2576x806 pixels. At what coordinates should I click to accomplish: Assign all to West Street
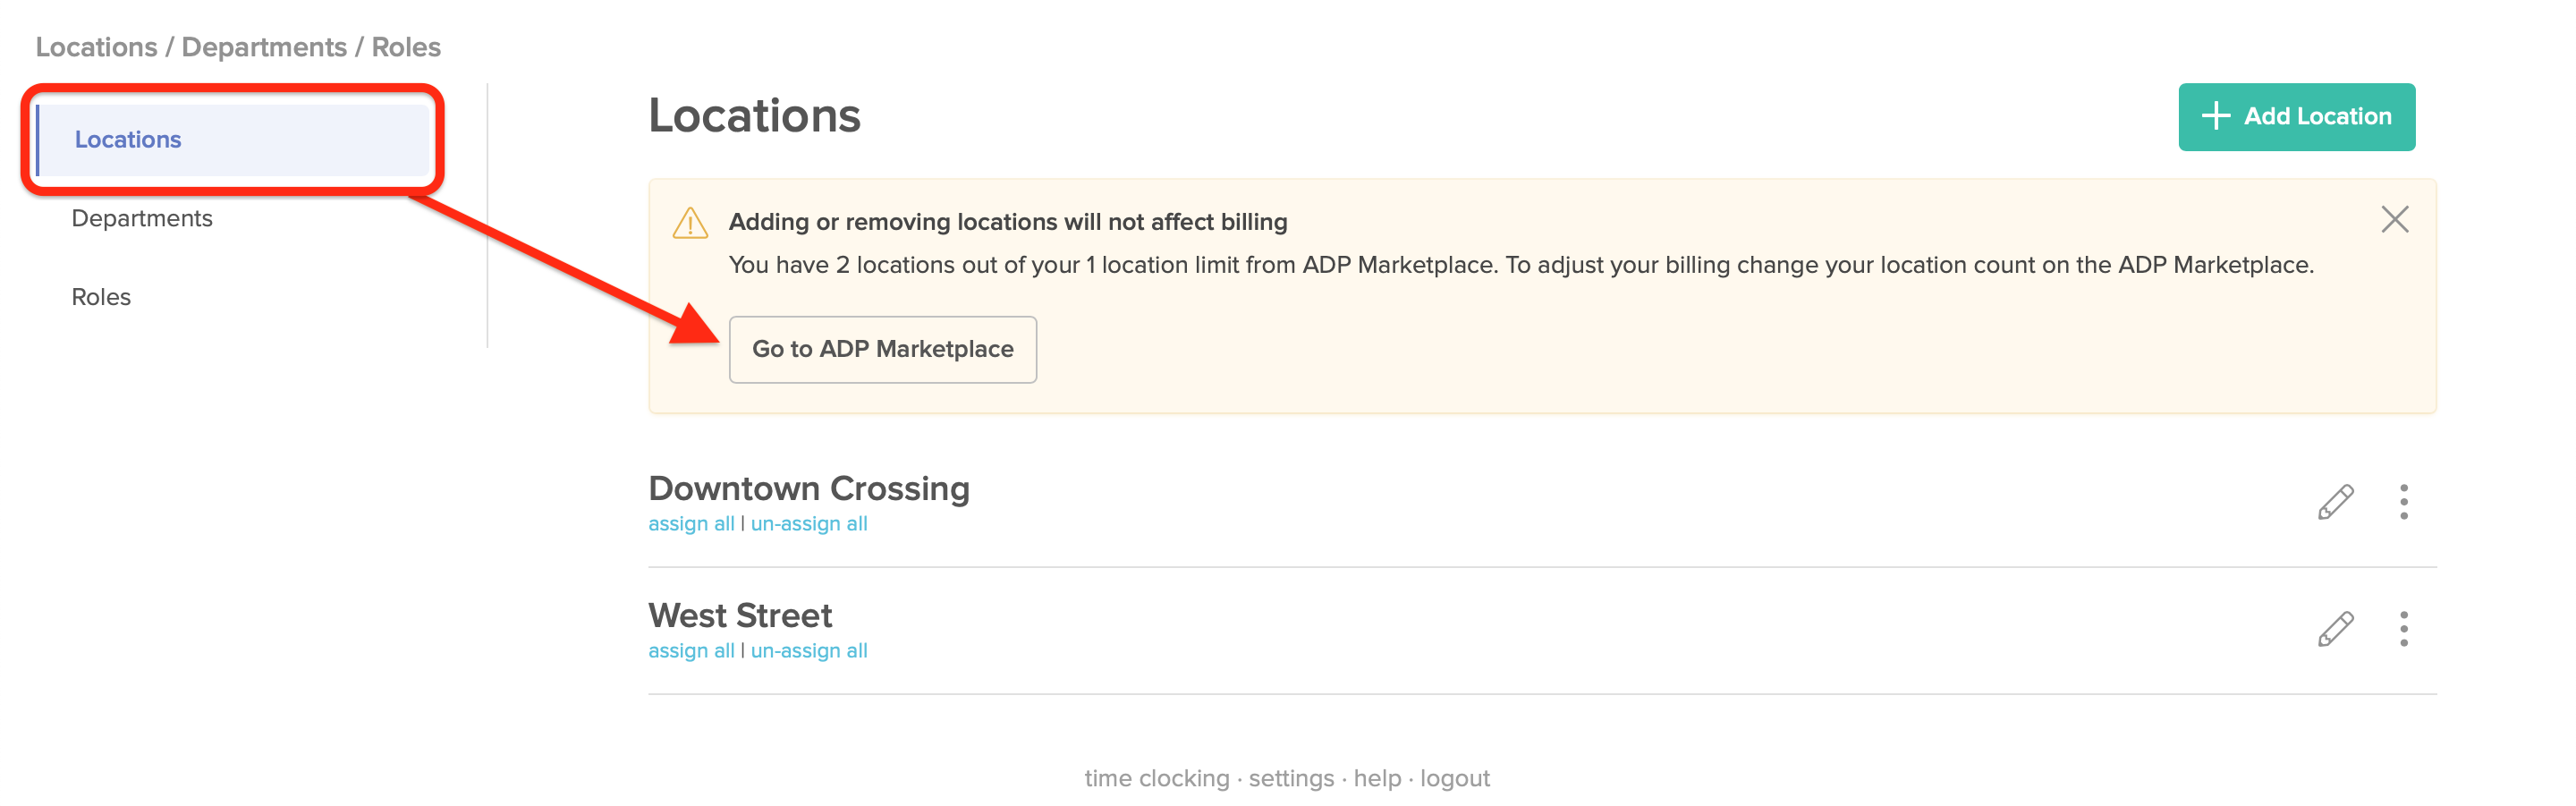[691, 651]
